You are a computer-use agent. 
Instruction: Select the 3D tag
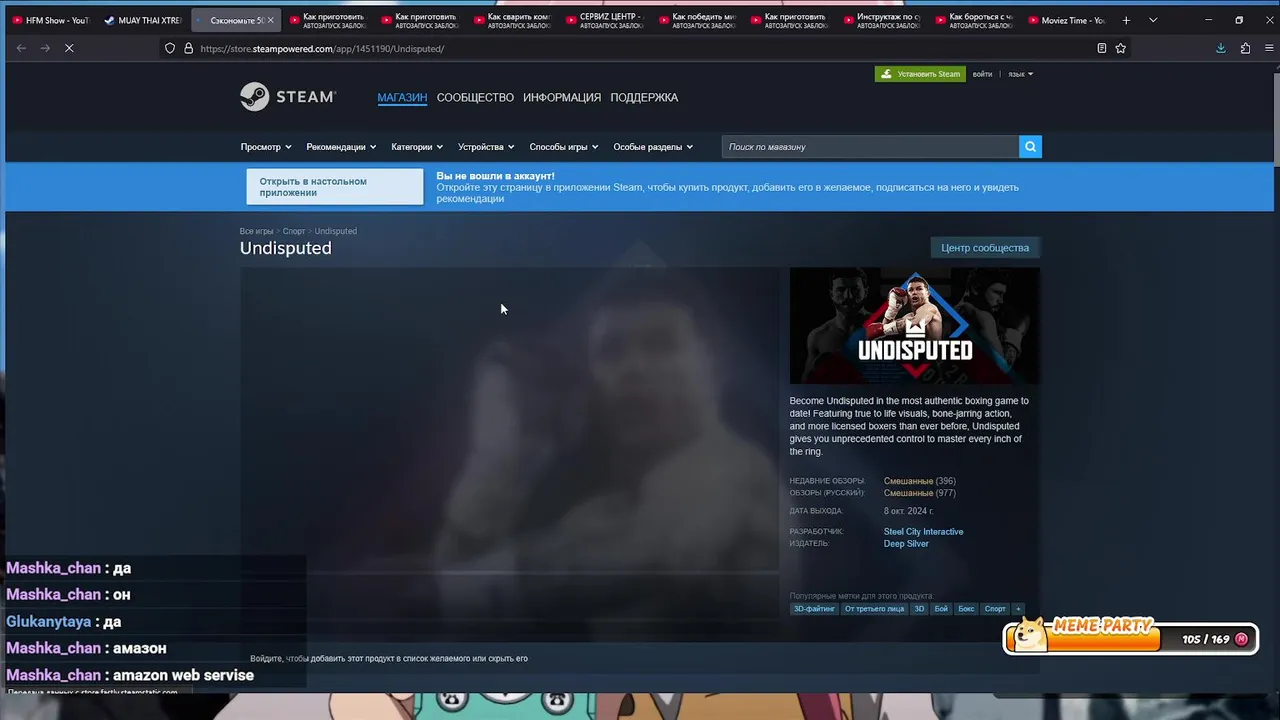pyautogui.click(x=919, y=609)
